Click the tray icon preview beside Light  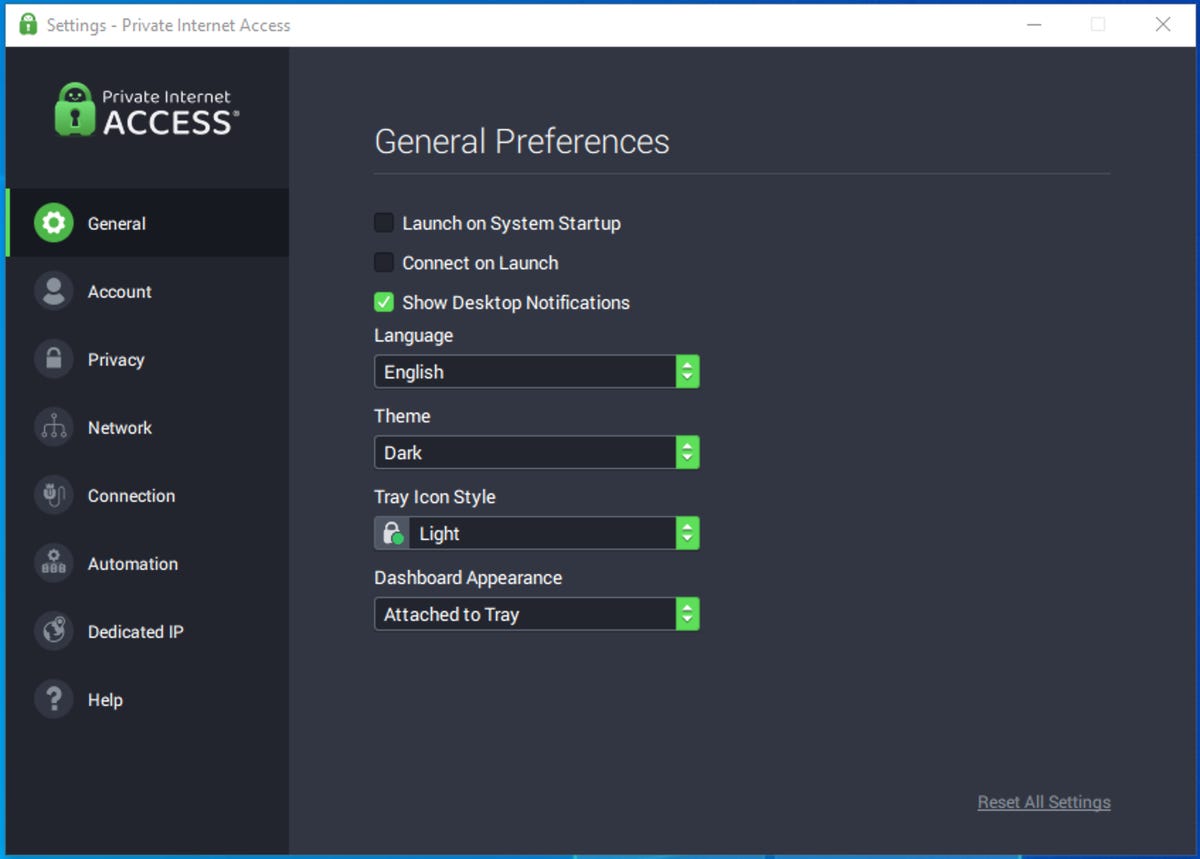point(392,533)
